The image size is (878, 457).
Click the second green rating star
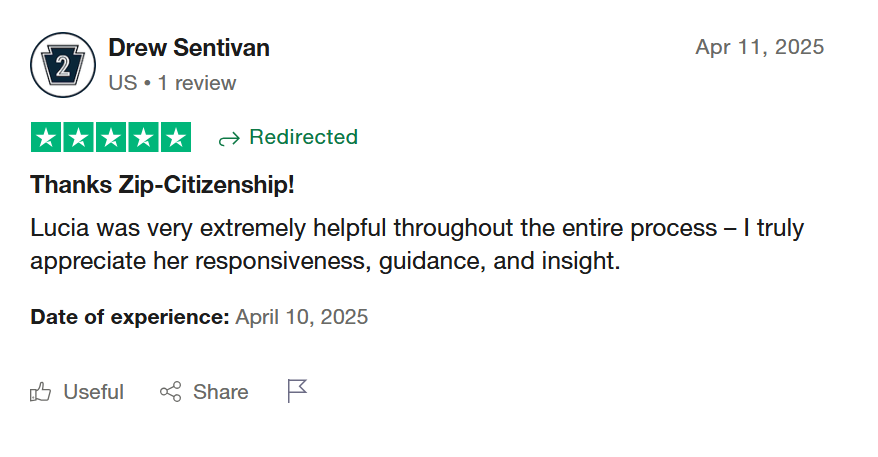(x=78, y=137)
